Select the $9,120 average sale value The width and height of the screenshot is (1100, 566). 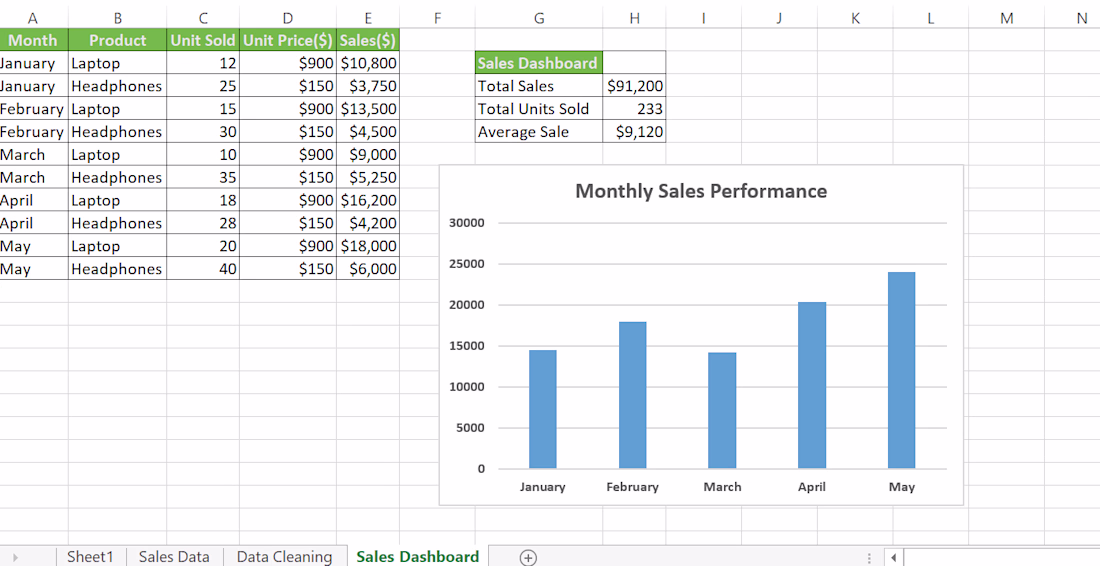pos(634,131)
